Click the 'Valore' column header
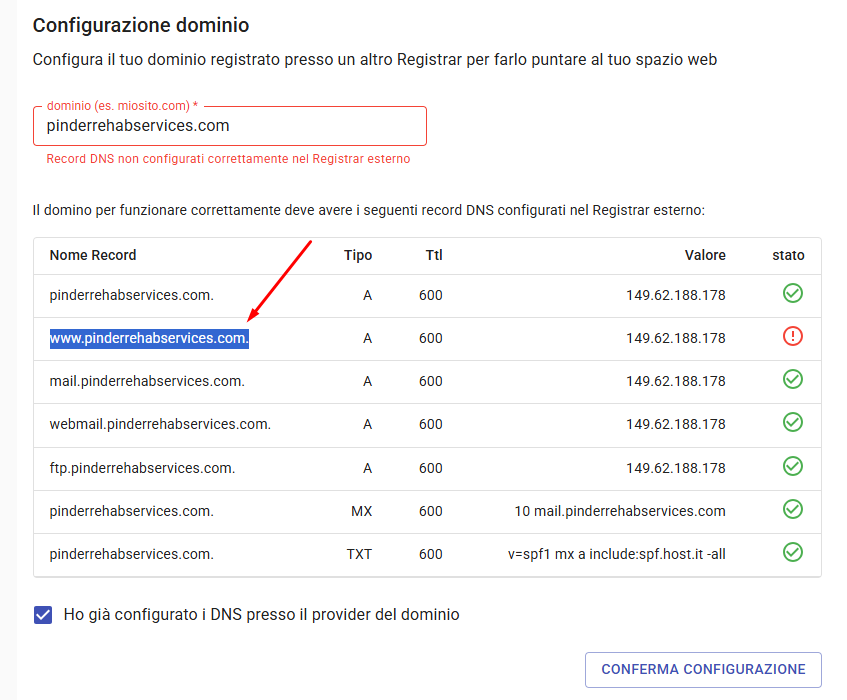The width and height of the screenshot is (847, 700). pos(705,255)
